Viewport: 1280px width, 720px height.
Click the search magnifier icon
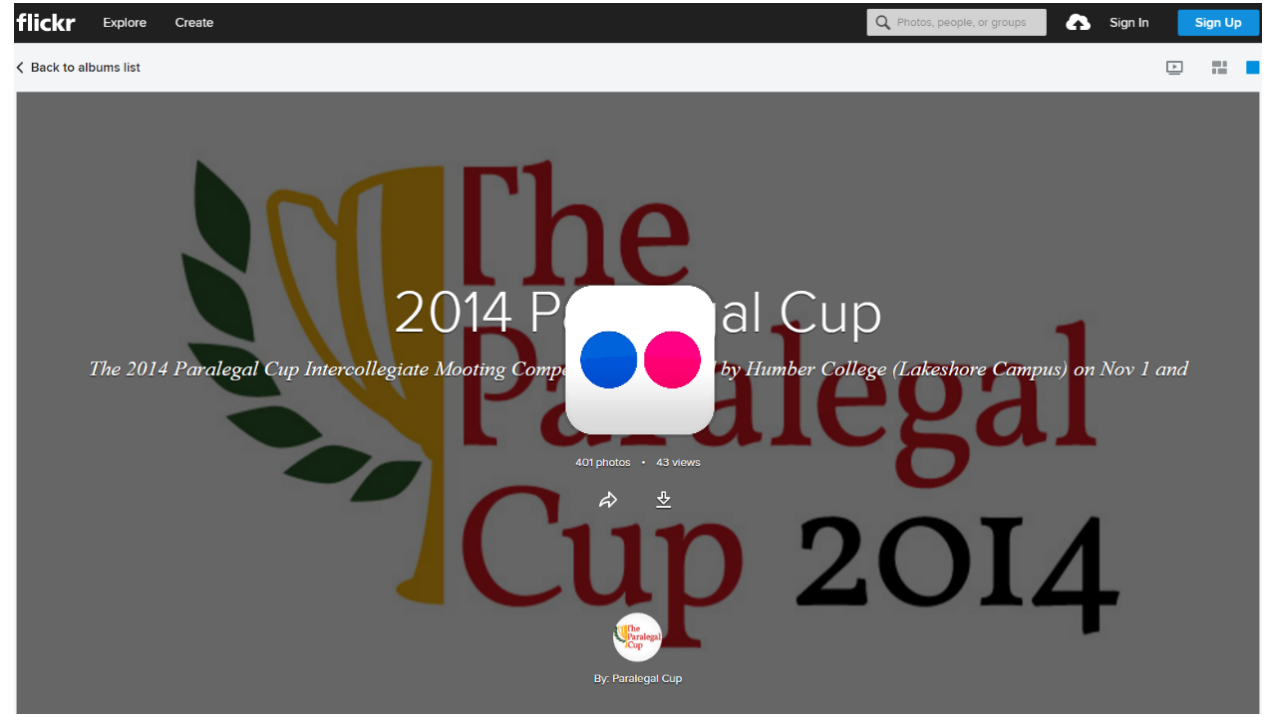tap(882, 22)
